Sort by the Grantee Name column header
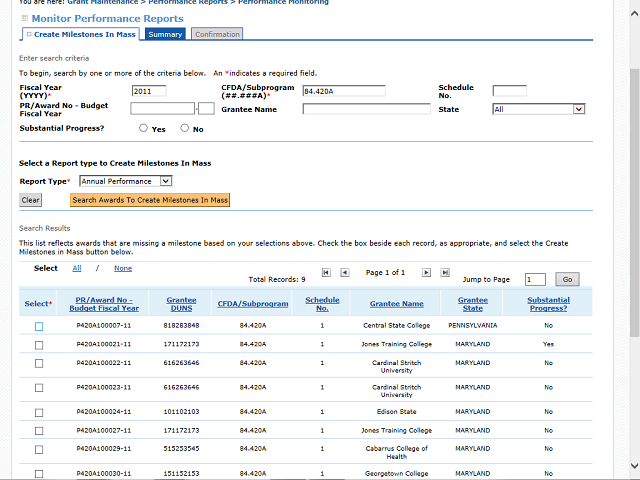Image resolution: width=640 pixels, height=480 pixels. pyautogui.click(x=396, y=304)
